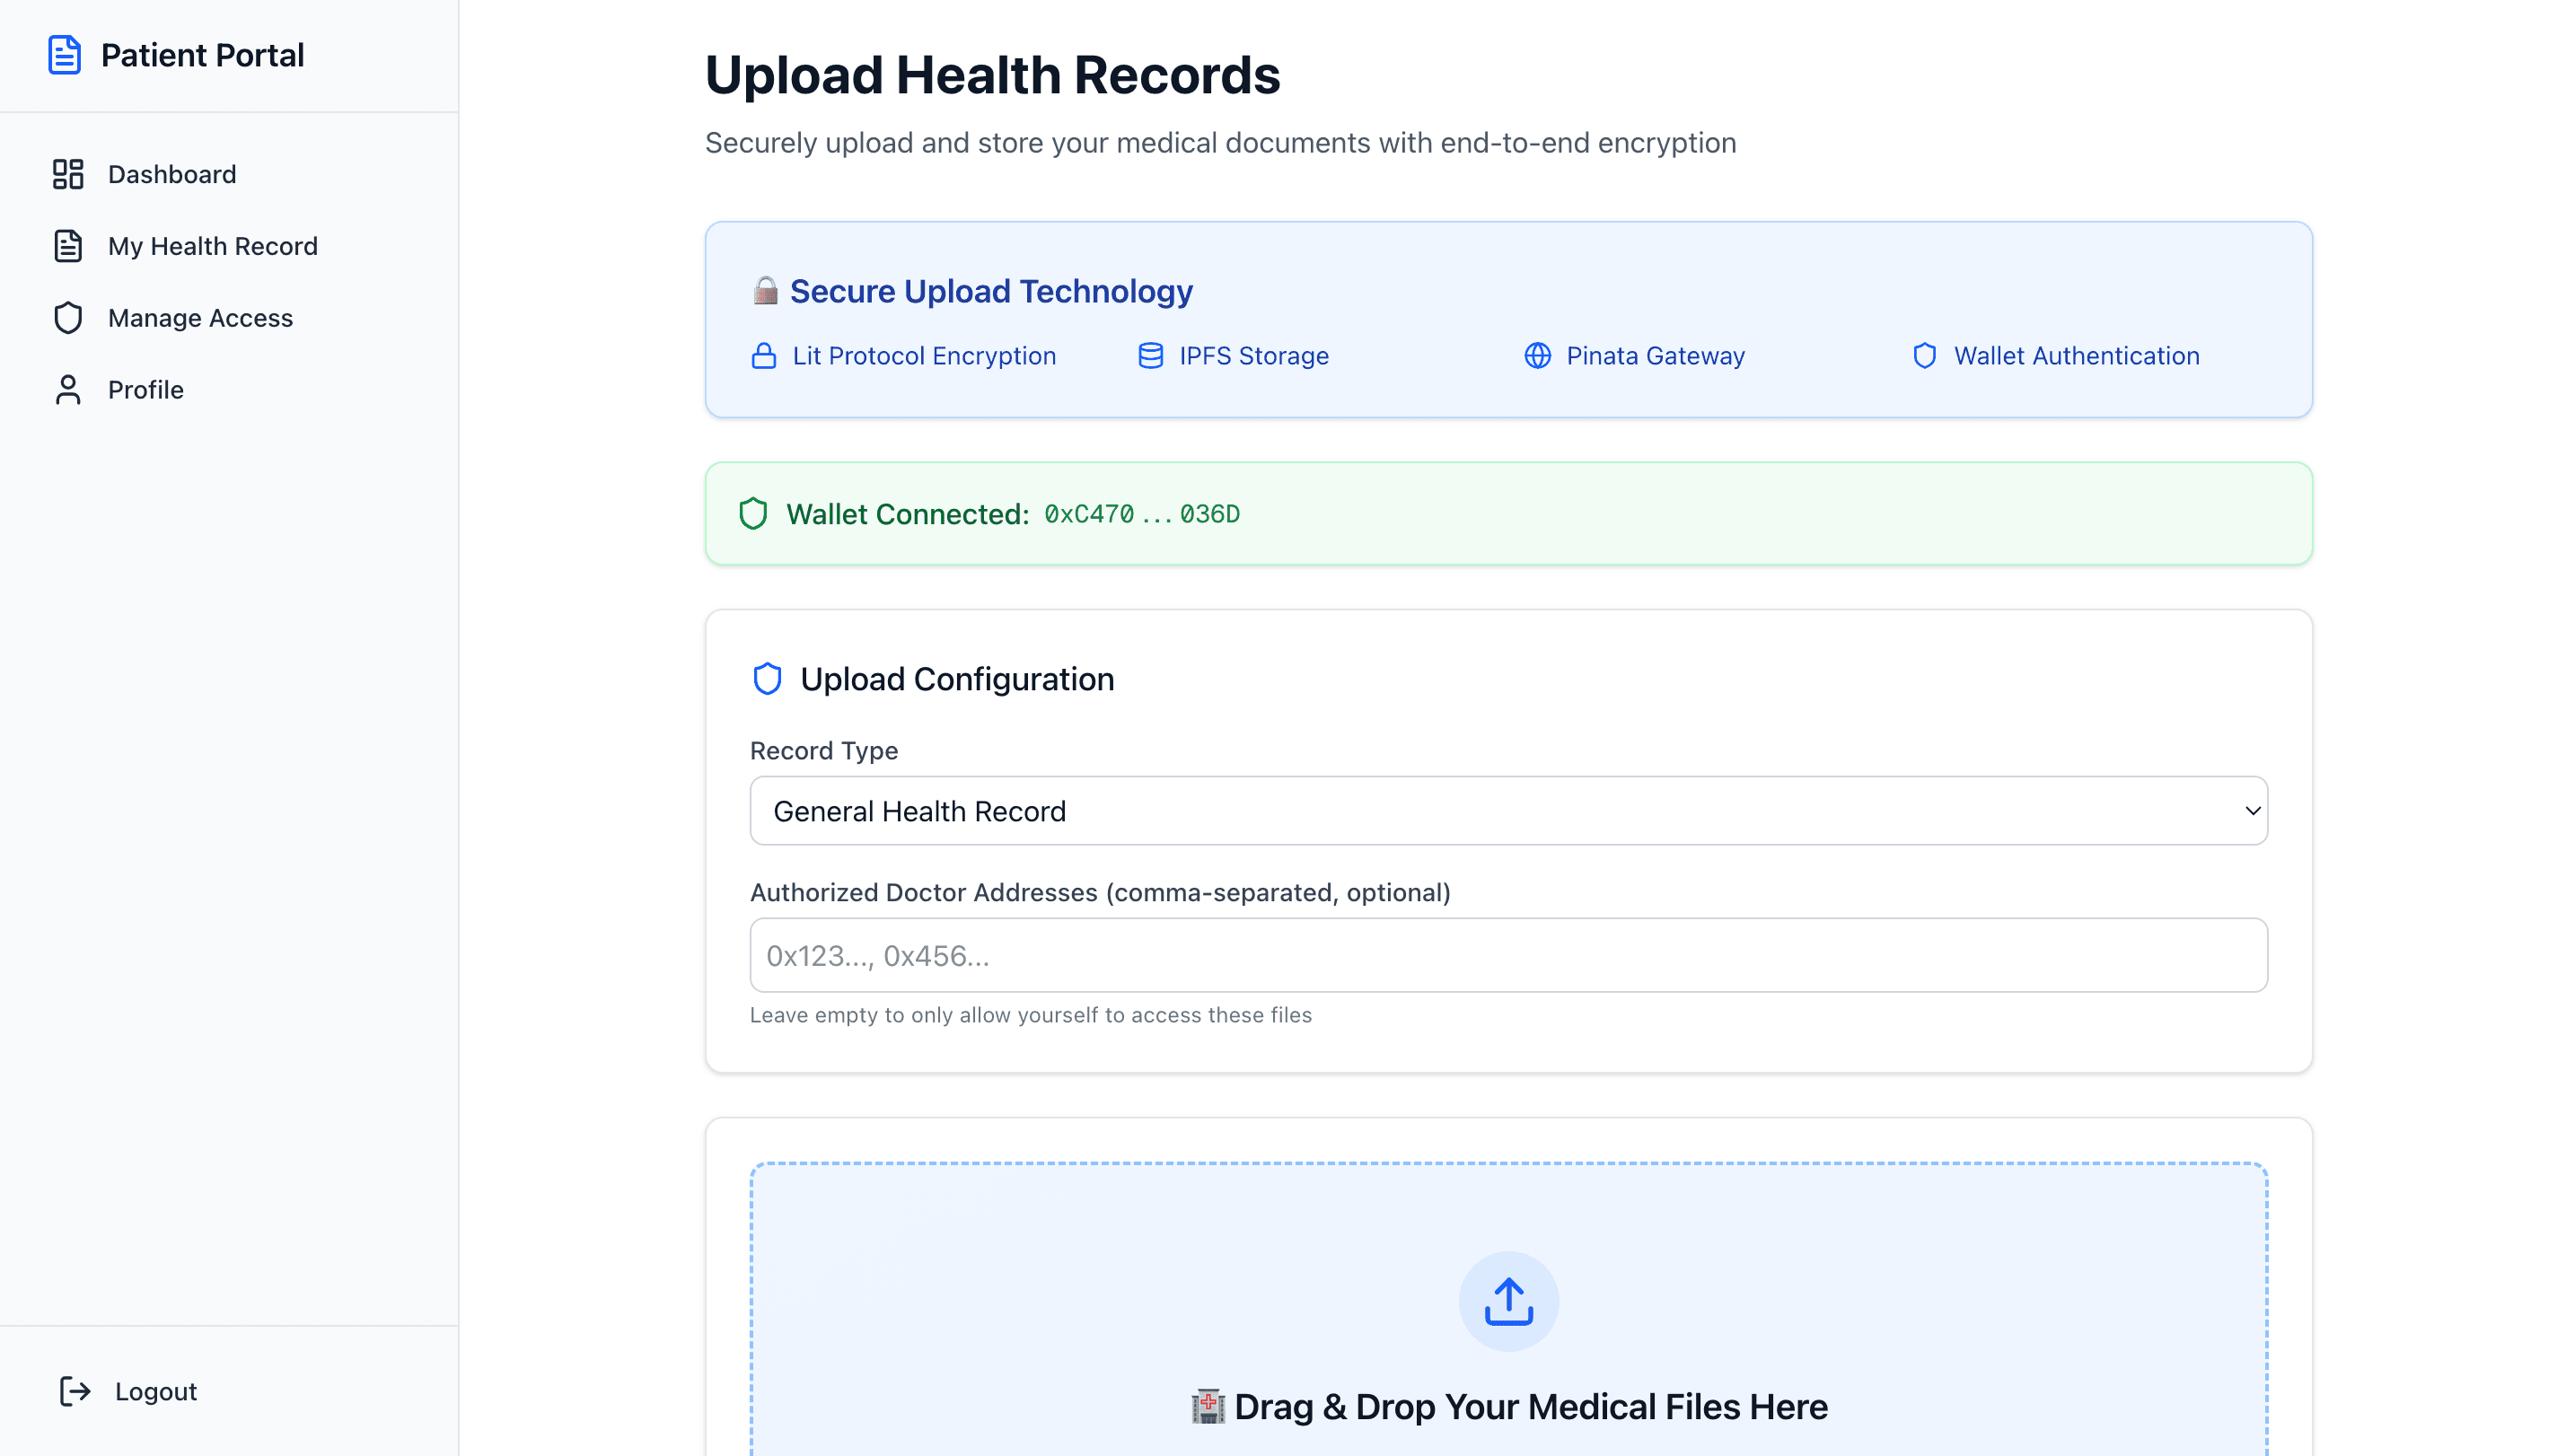Click the Wallet Authentication label
Image resolution: width=2557 pixels, height=1456 pixels.
(x=2076, y=356)
